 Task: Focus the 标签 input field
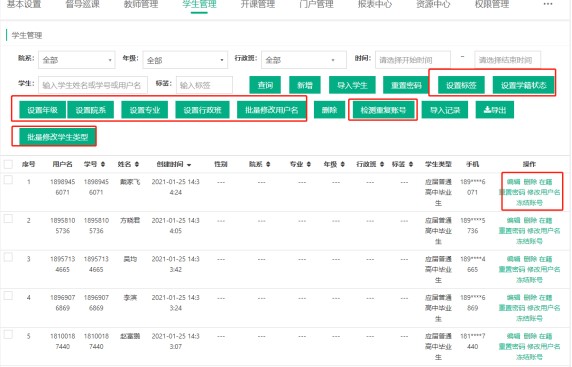pos(204,85)
